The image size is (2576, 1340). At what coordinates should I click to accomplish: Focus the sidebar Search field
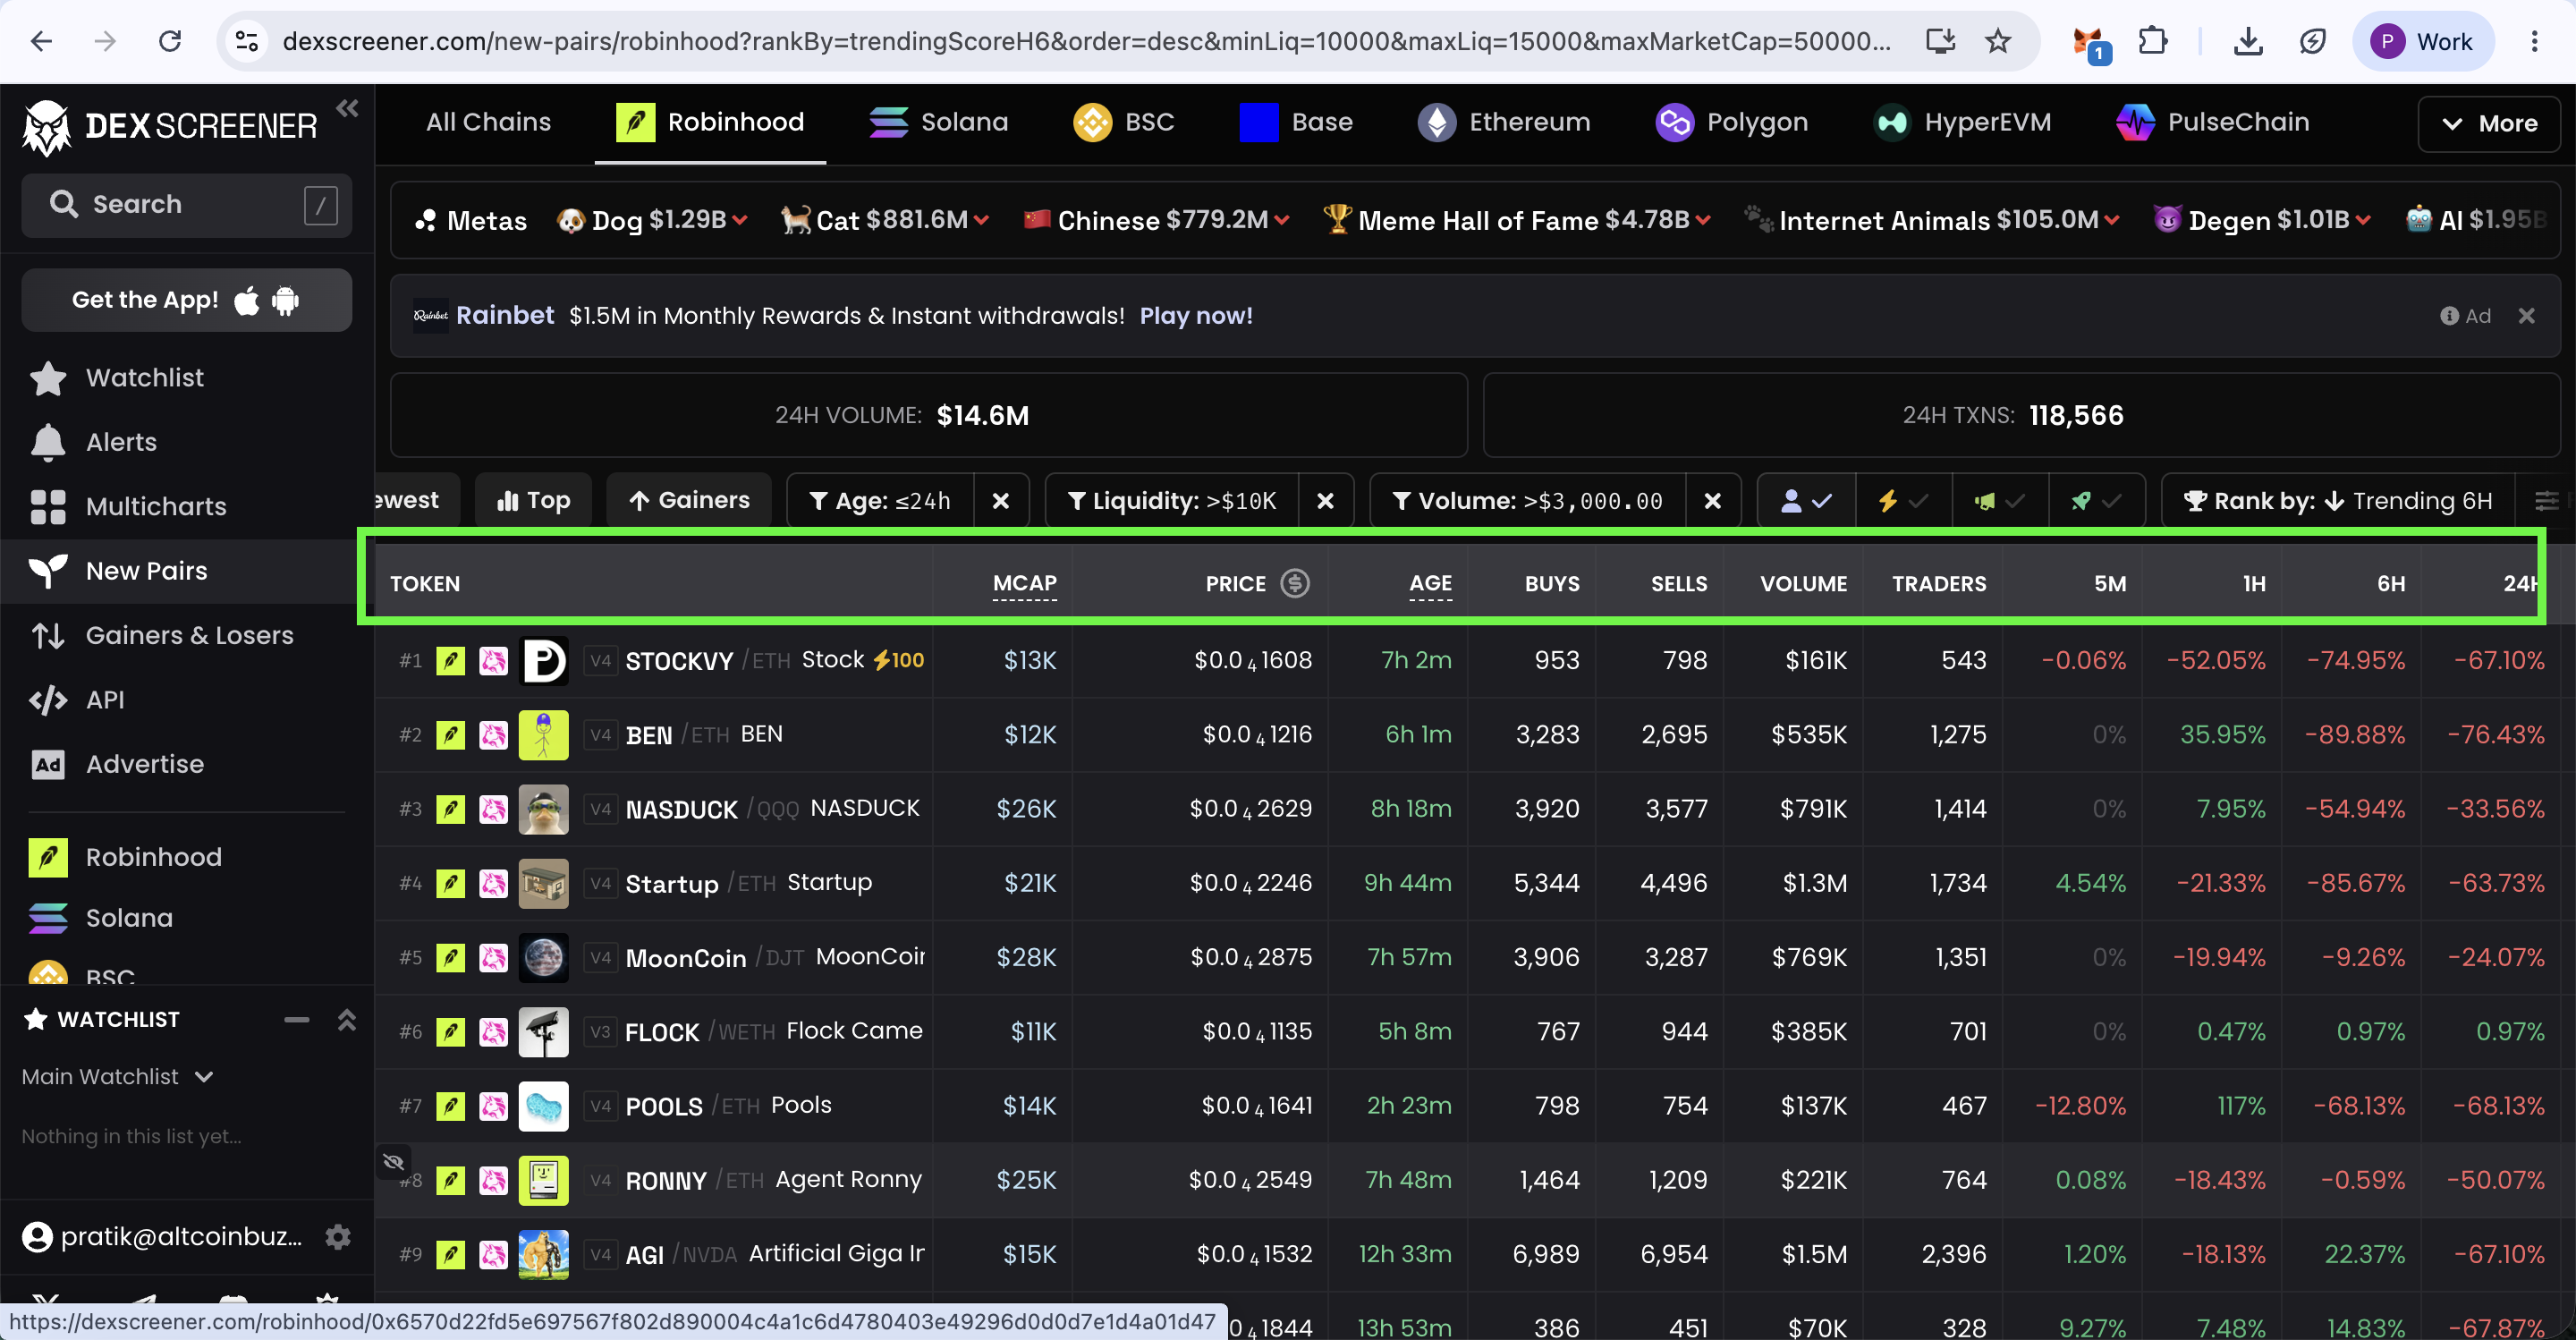tap(186, 205)
